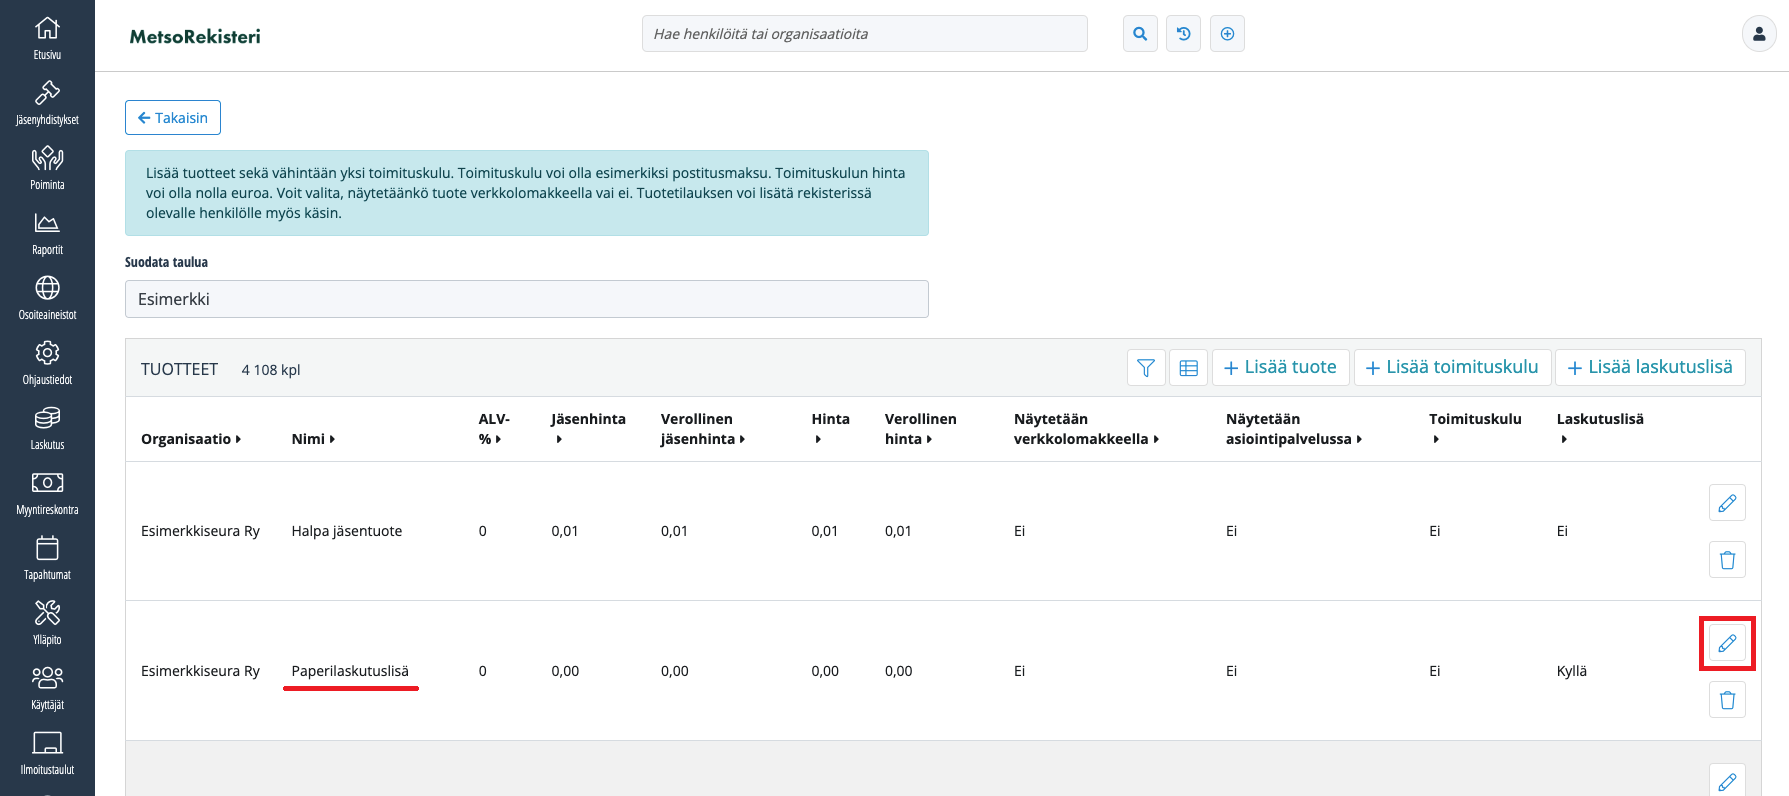Open the table columns view icon
Viewport: 1789px width, 796px height.
1189,368
